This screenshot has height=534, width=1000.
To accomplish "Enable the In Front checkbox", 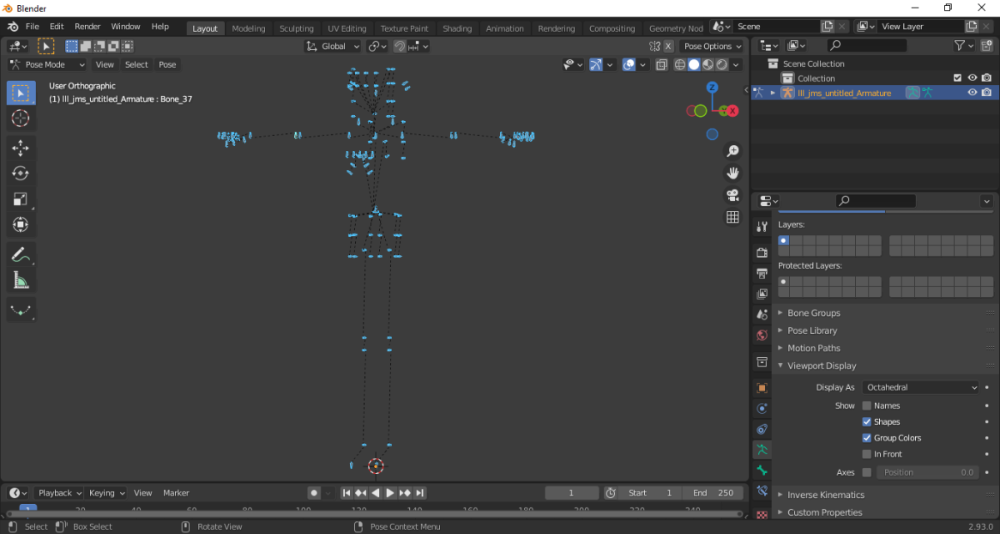I will pyautogui.click(x=867, y=454).
